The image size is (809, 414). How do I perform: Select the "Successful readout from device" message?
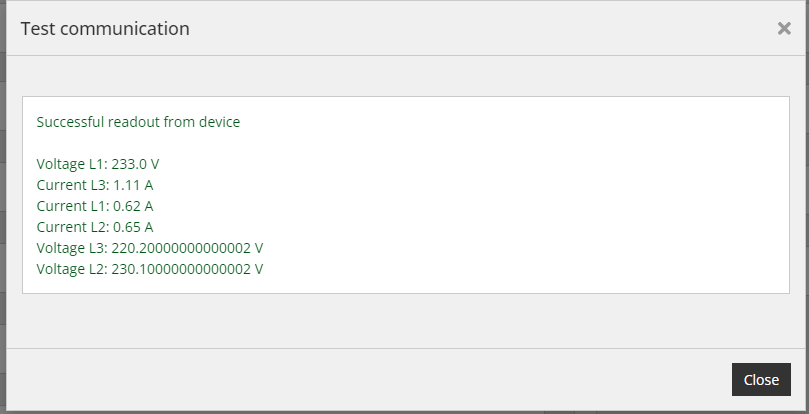138,122
